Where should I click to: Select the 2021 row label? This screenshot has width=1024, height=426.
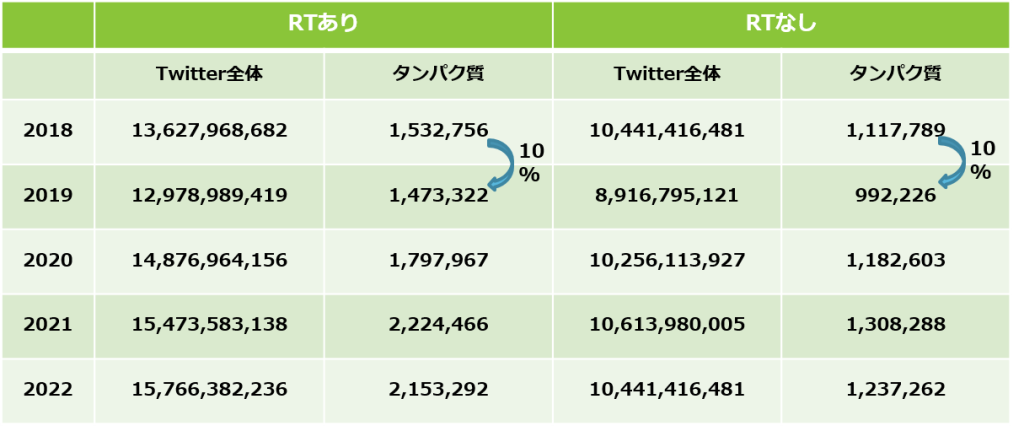coord(48,325)
